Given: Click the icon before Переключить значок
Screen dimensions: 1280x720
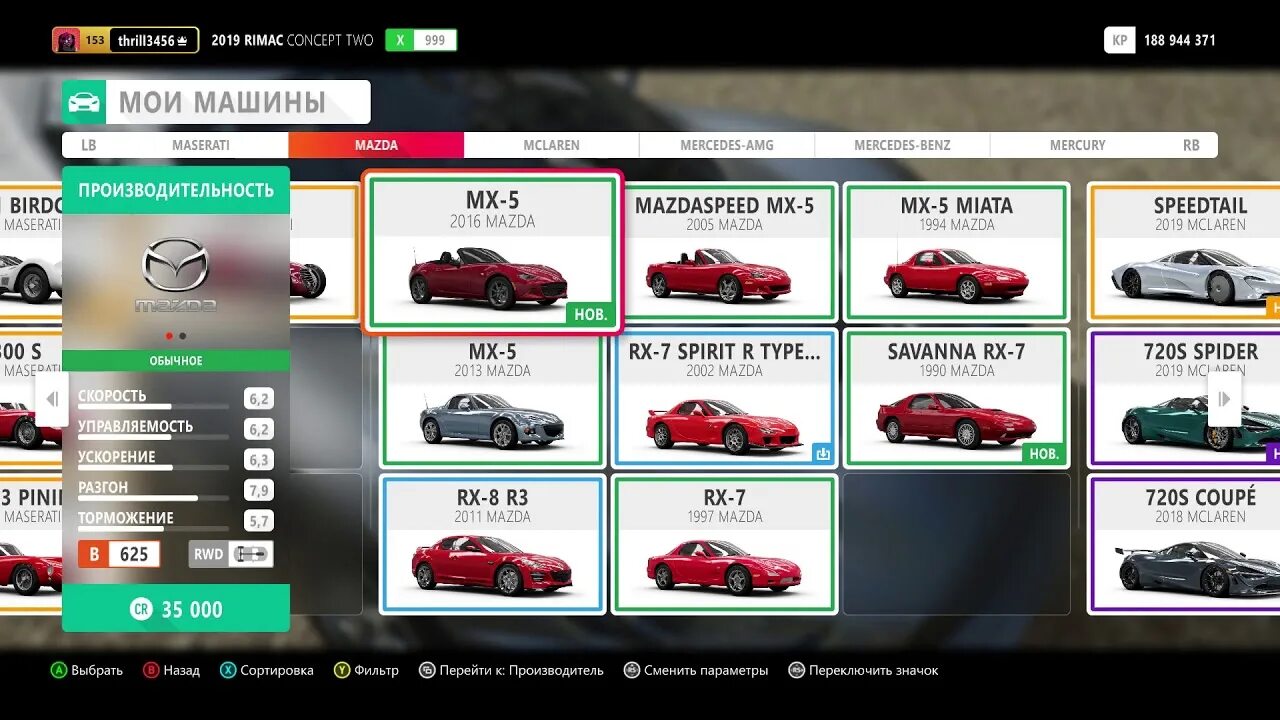Looking at the screenshot, I should point(796,670).
